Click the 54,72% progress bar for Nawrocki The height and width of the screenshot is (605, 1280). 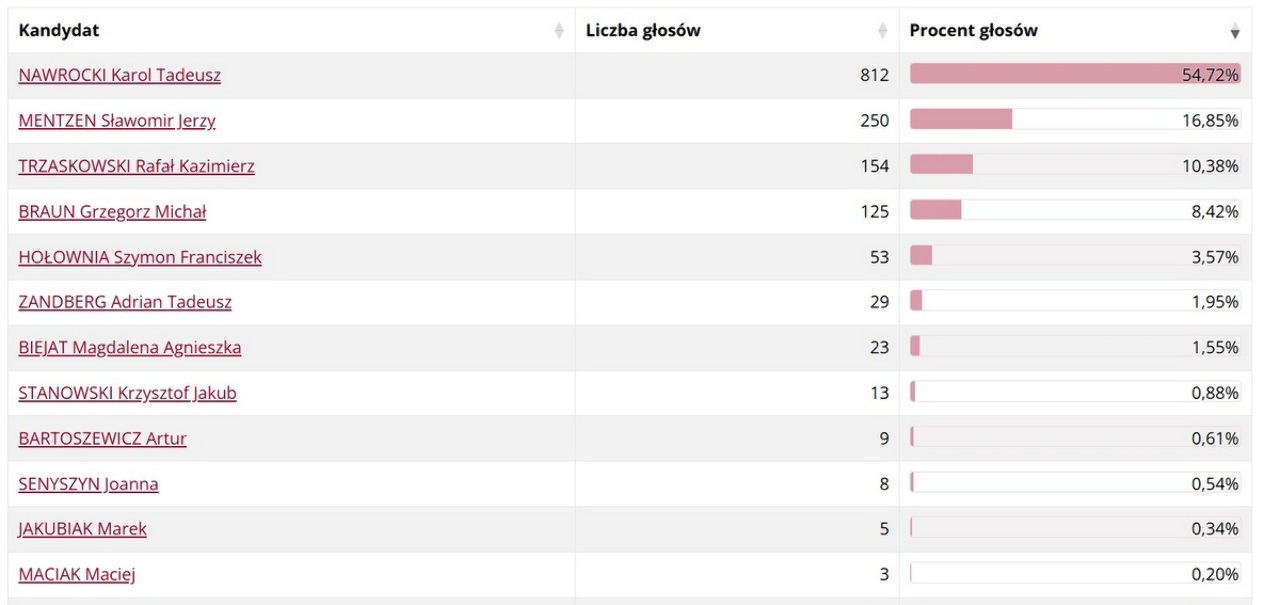[x=1075, y=74]
